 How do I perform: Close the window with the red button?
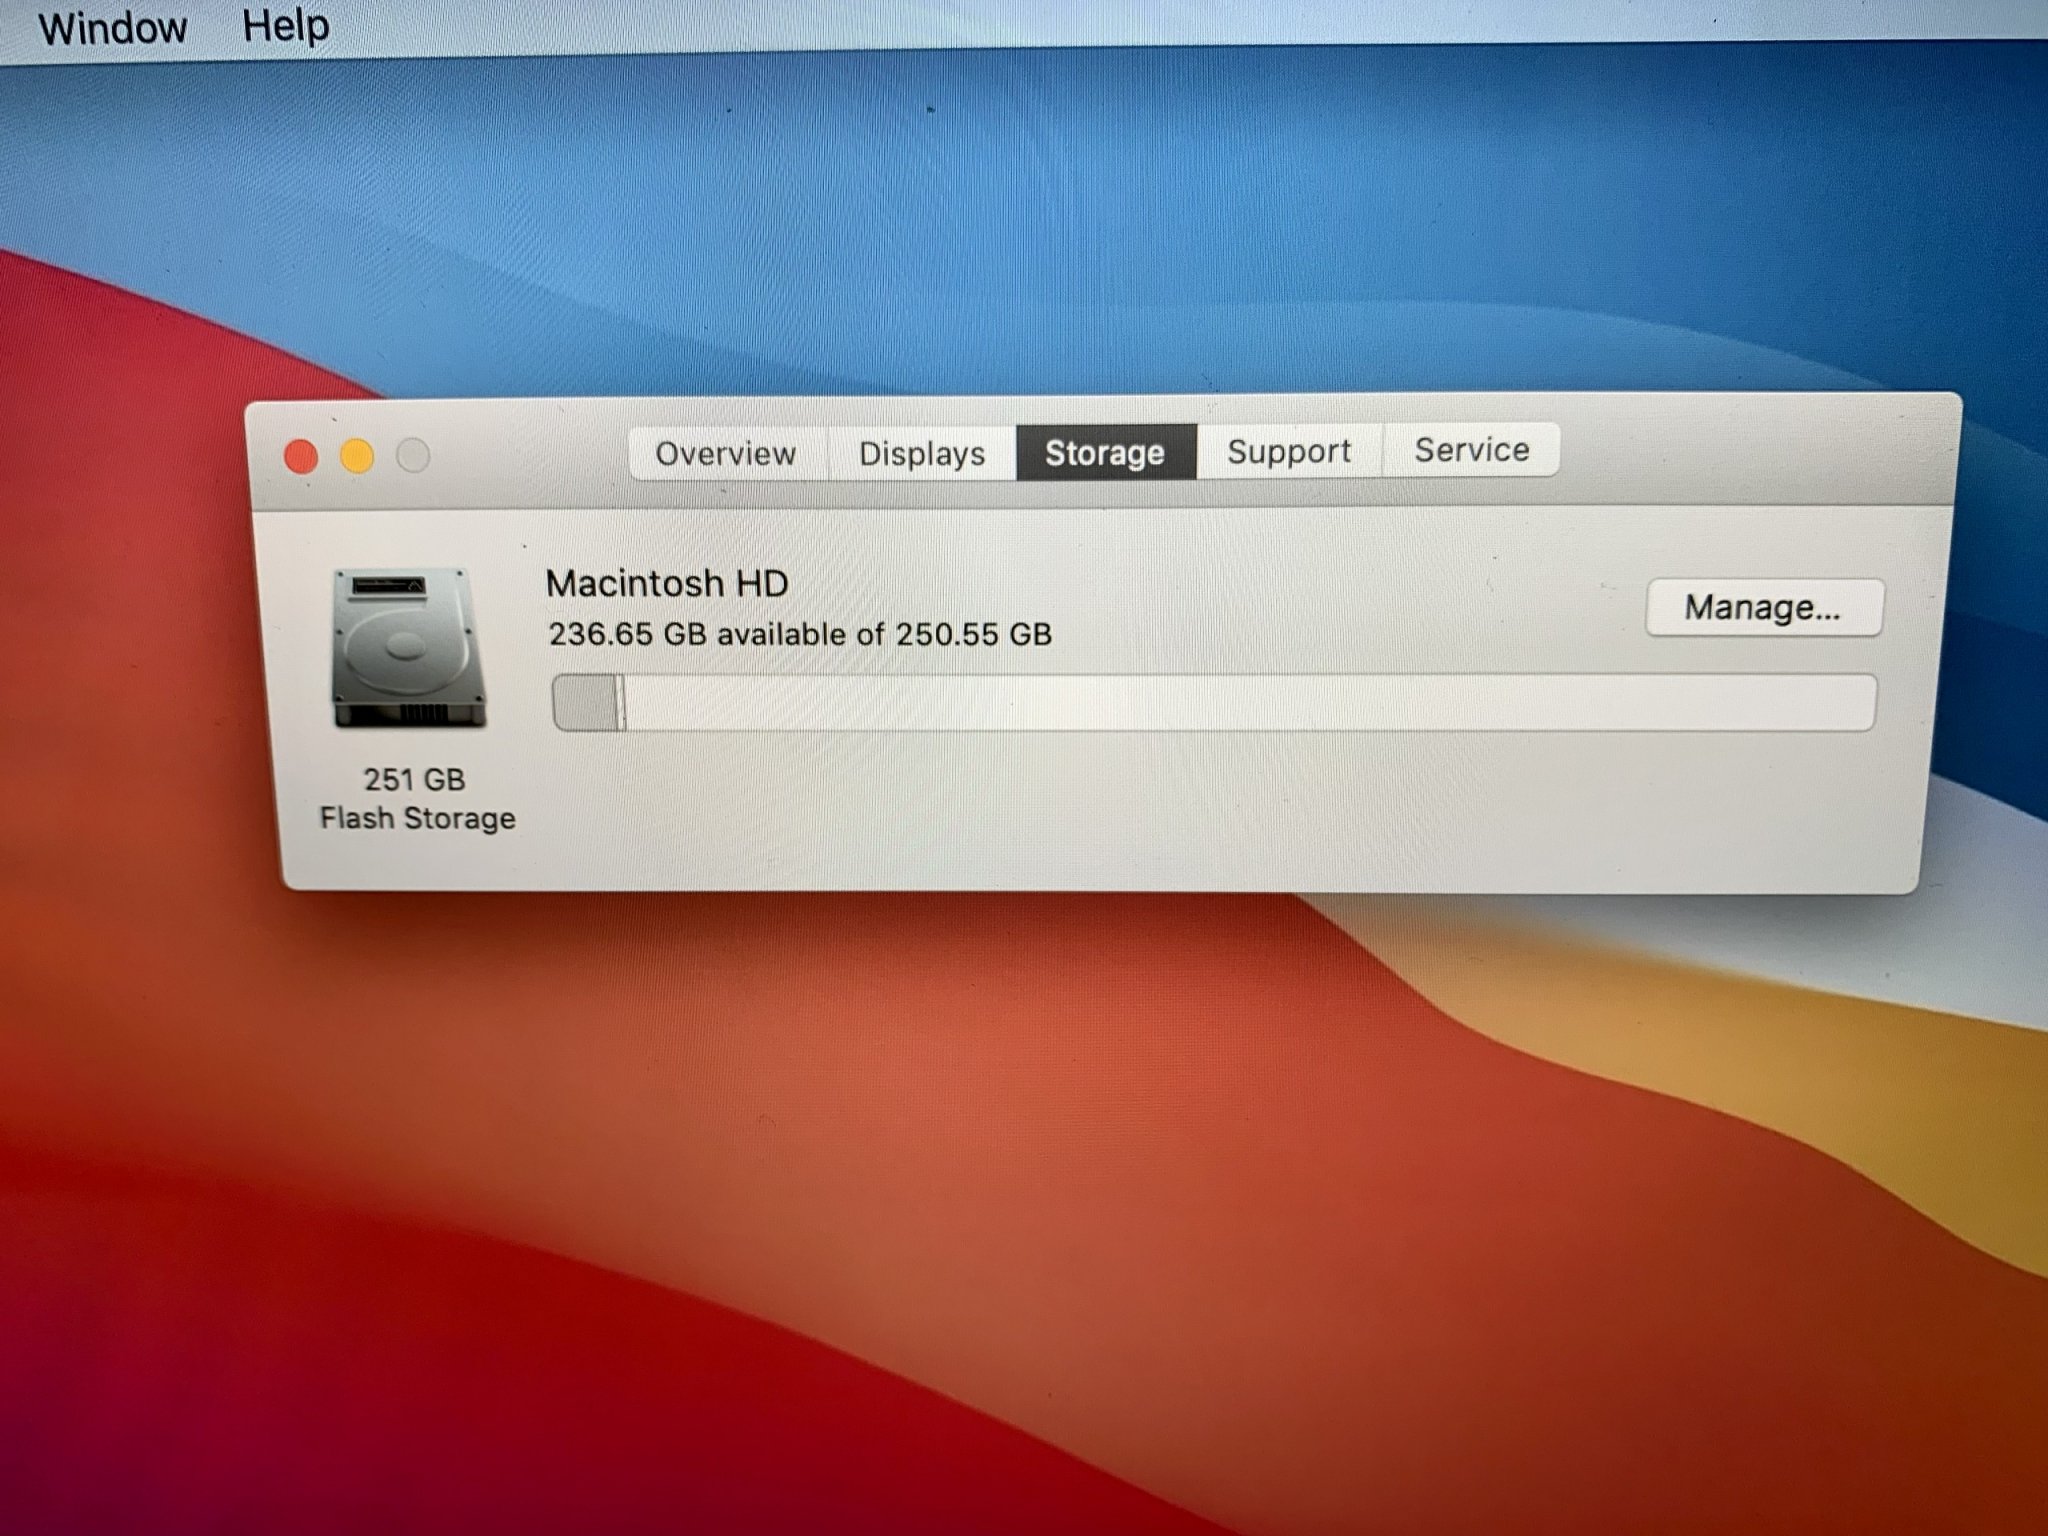301,457
